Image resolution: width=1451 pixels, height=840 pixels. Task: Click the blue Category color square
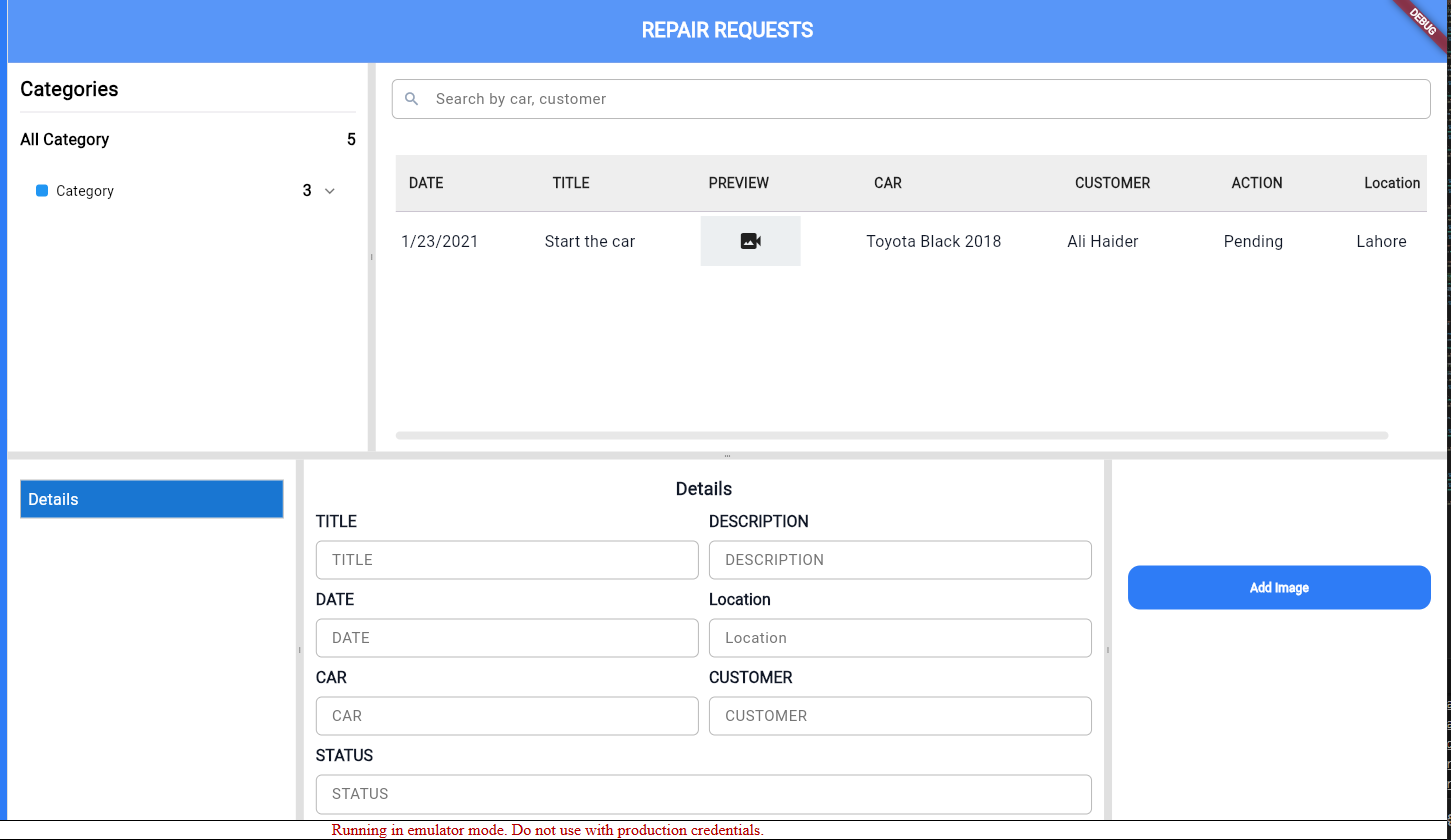point(42,191)
